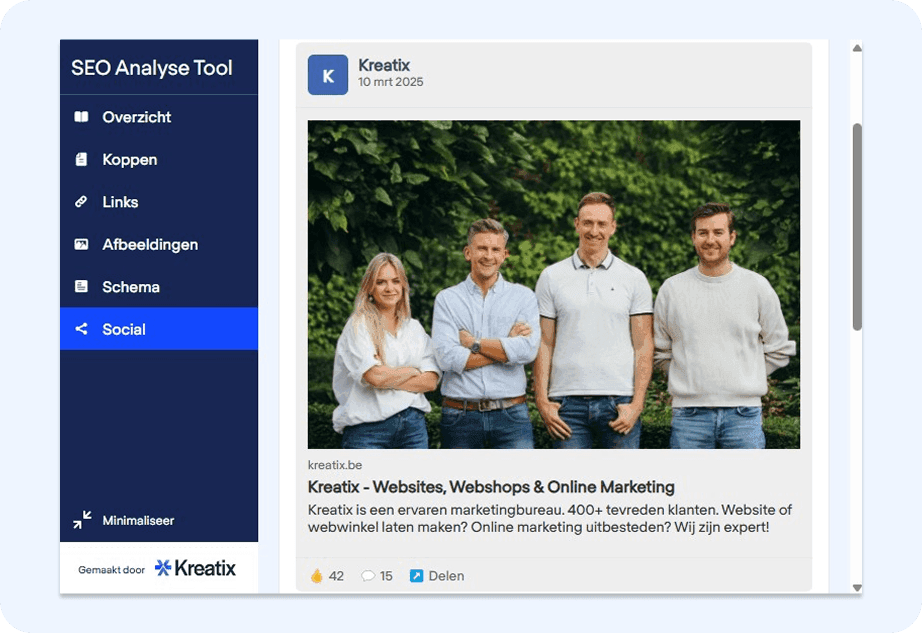
Task: Click the thumbs-up like icon
Action: point(316,576)
